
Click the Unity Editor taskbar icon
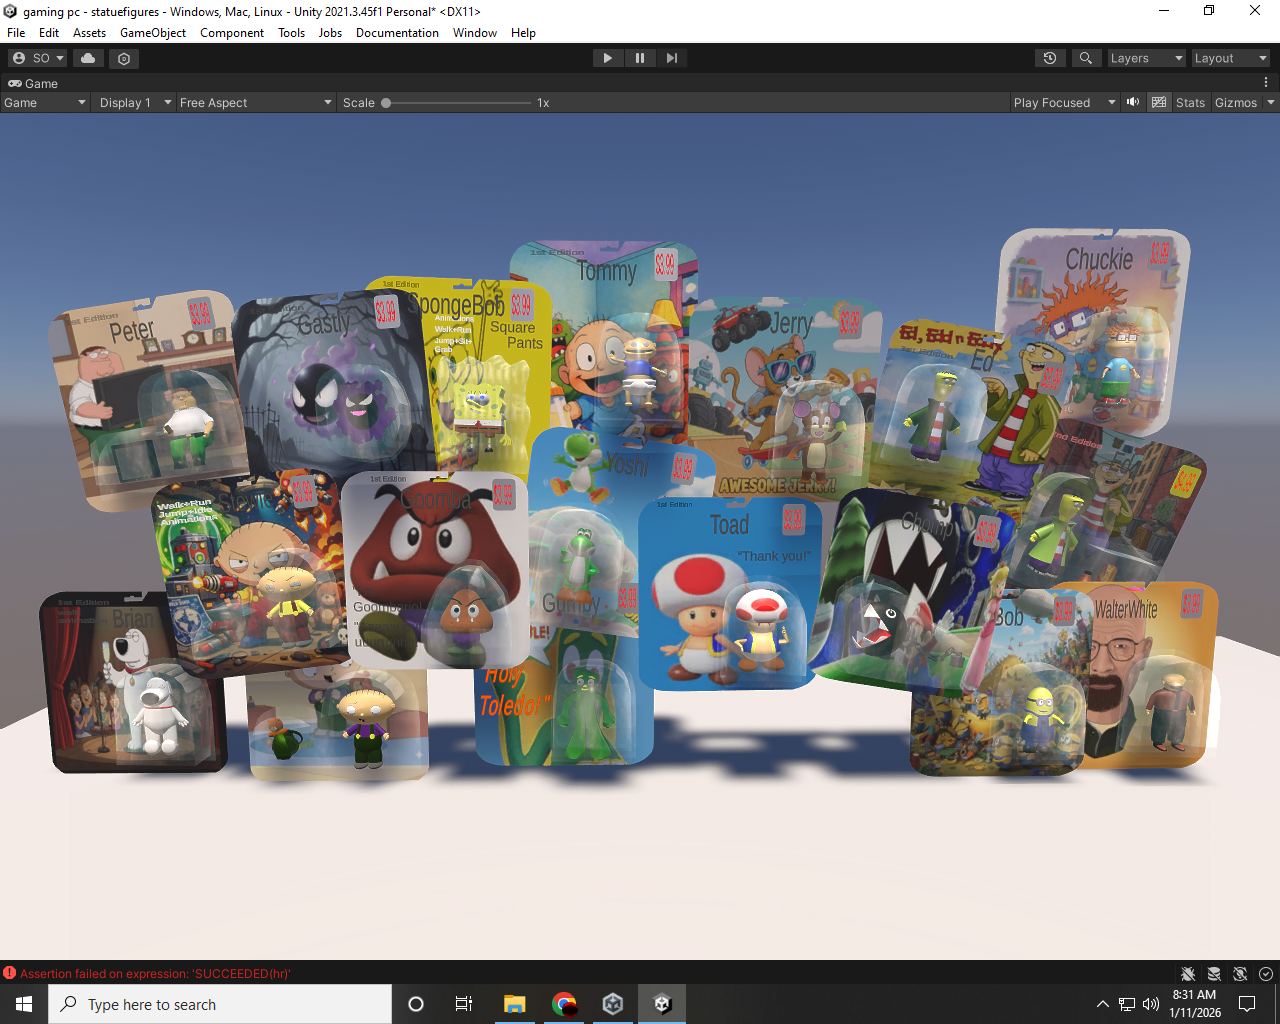[662, 1004]
